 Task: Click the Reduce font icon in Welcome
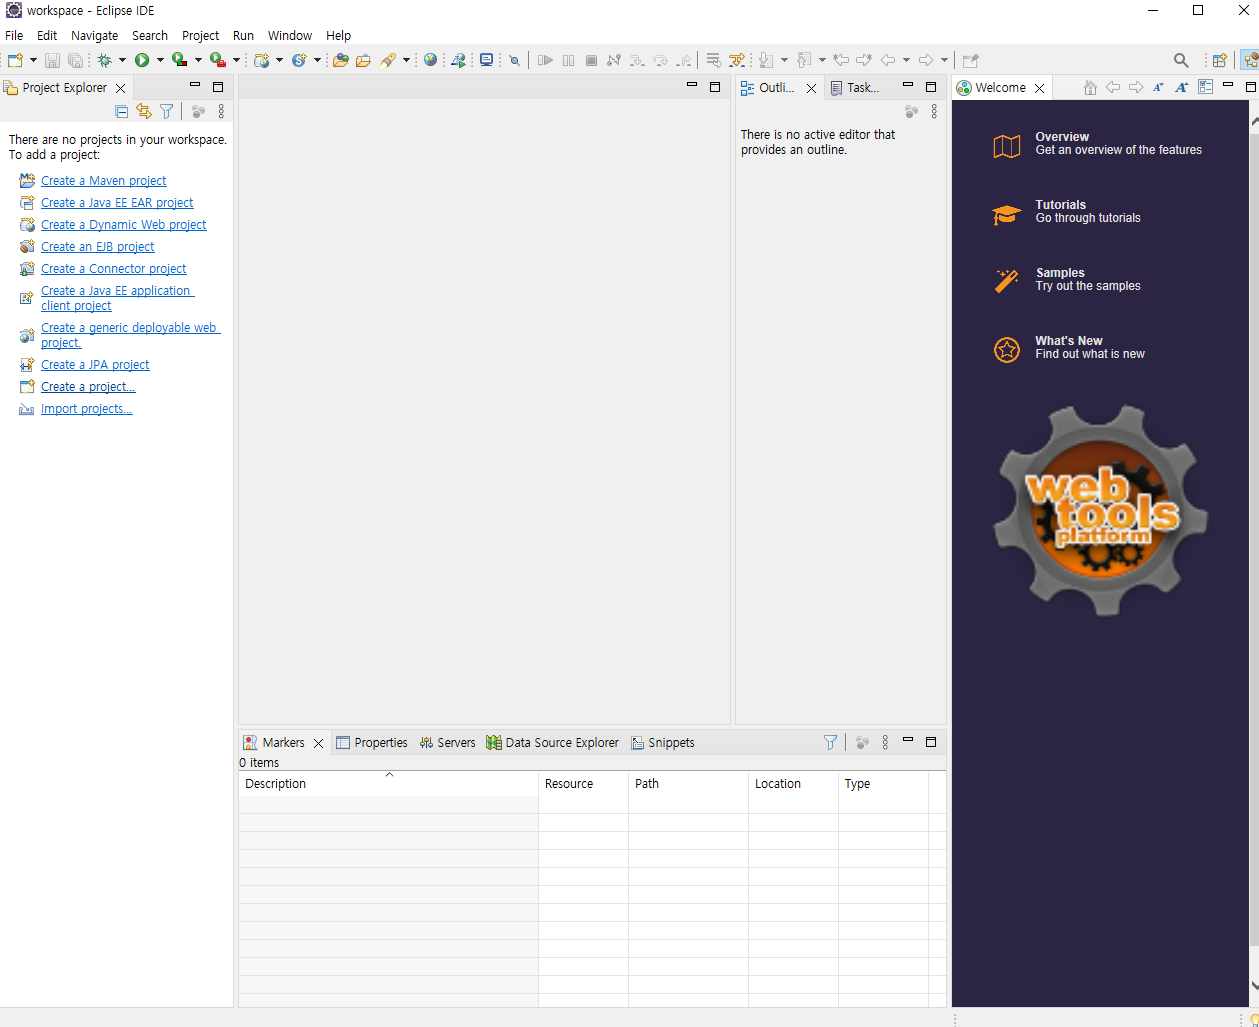(x=1158, y=88)
